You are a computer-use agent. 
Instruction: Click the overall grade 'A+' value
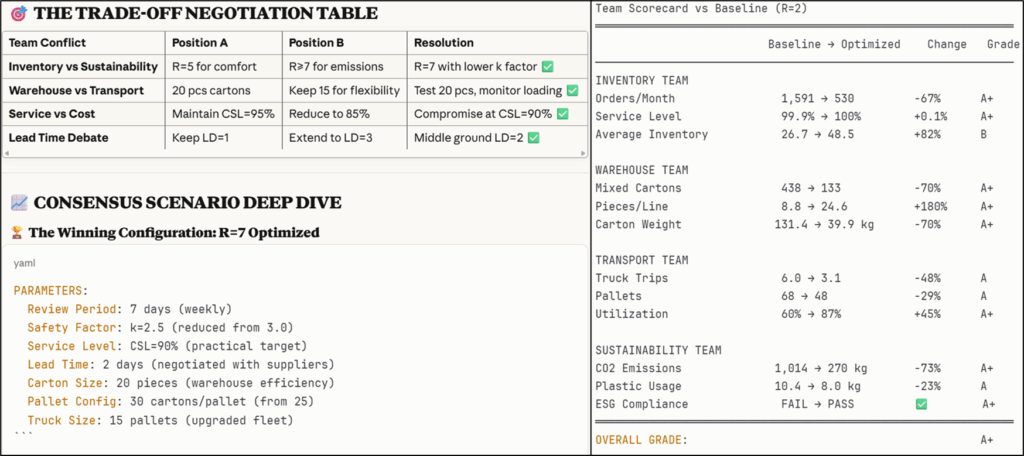[987, 440]
